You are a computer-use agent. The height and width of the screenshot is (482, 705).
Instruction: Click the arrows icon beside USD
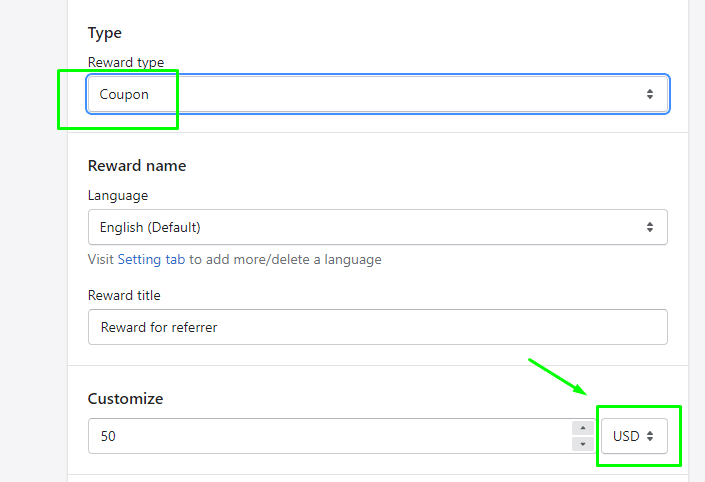click(x=650, y=436)
